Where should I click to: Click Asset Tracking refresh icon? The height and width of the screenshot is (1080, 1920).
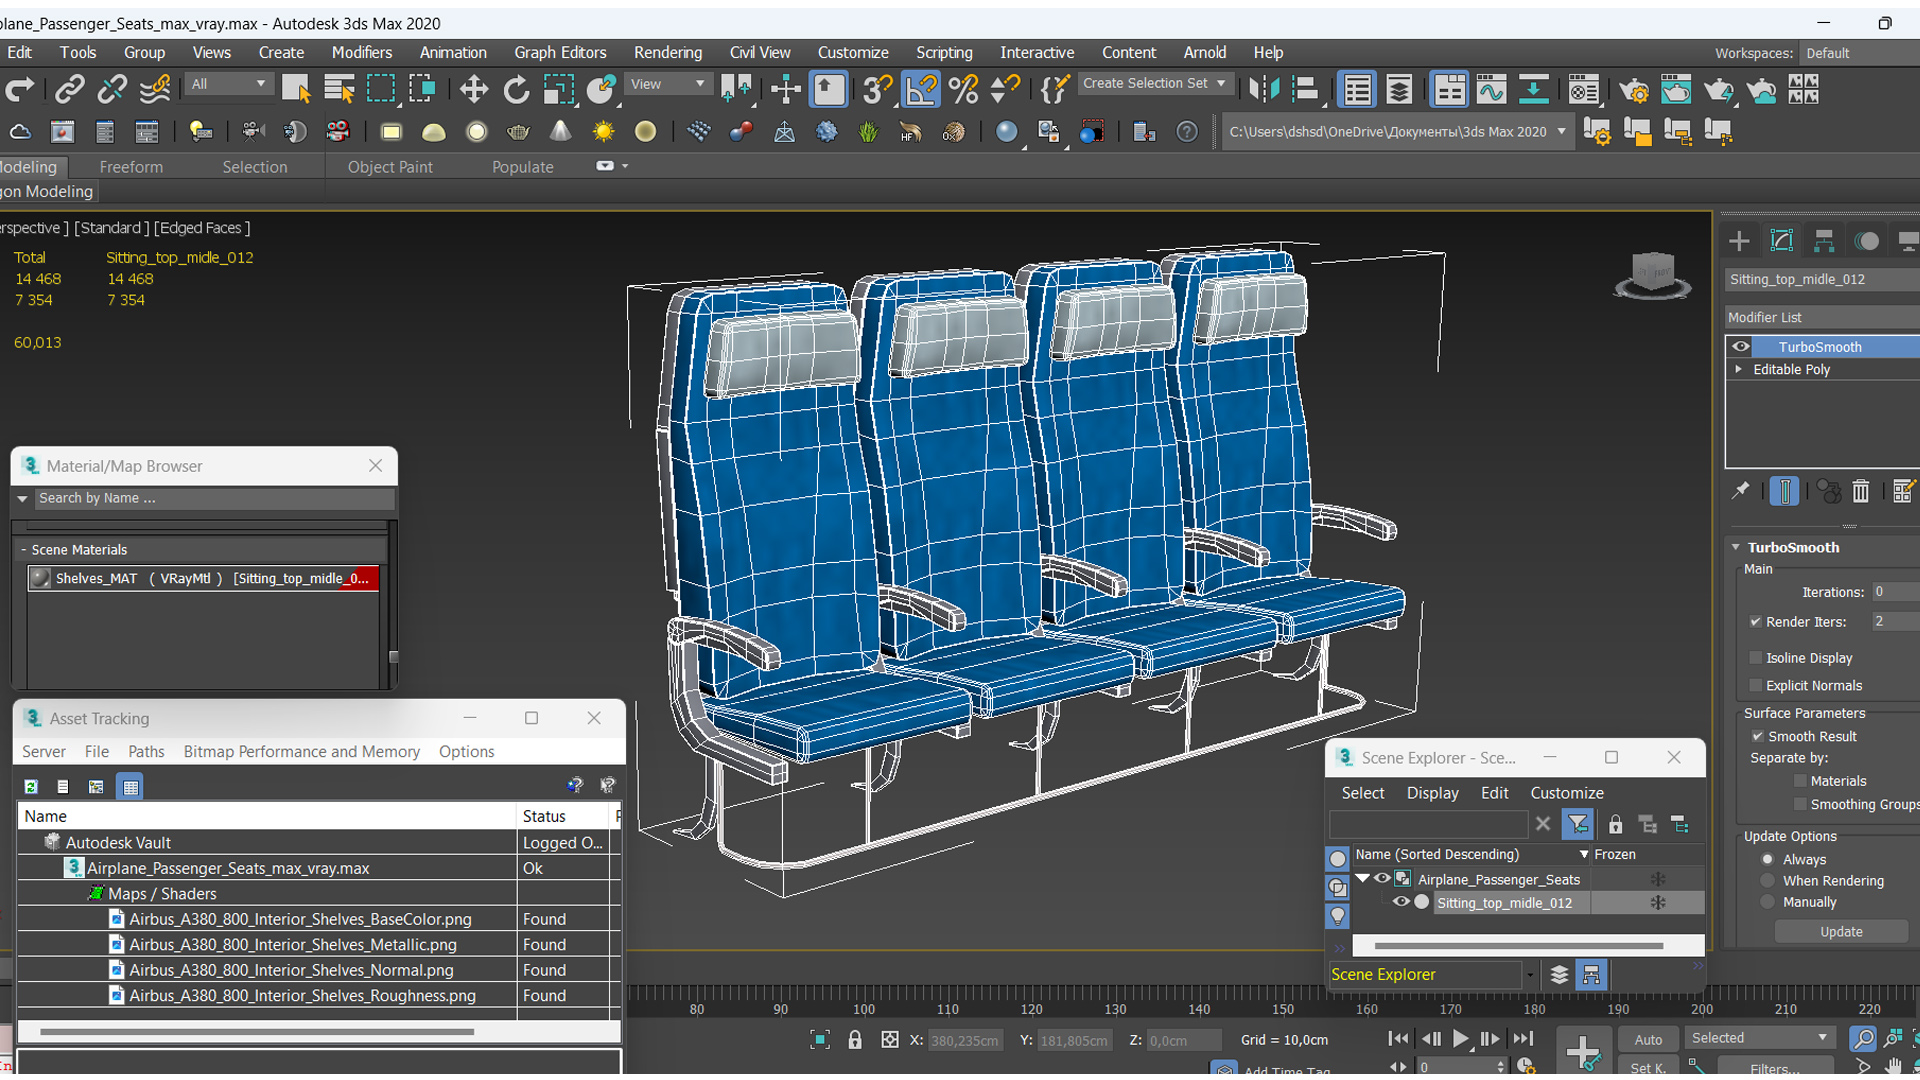click(x=31, y=787)
